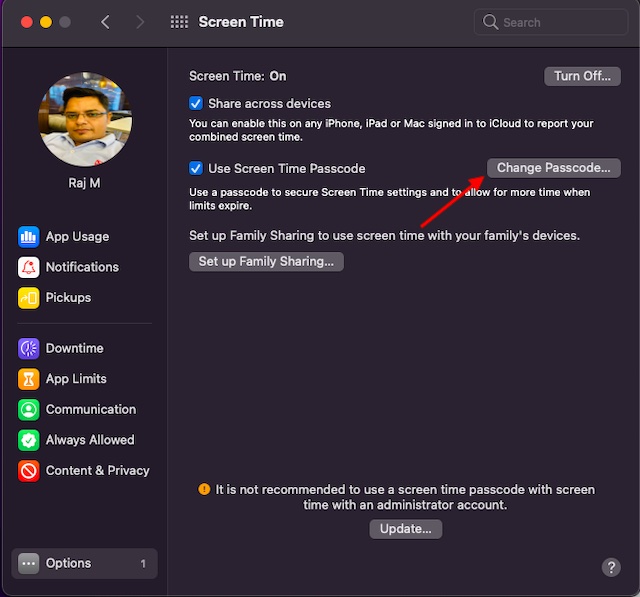The height and width of the screenshot is (597, 640).
Task: Uncheck Share across devices
Action: tap(196, 104)
